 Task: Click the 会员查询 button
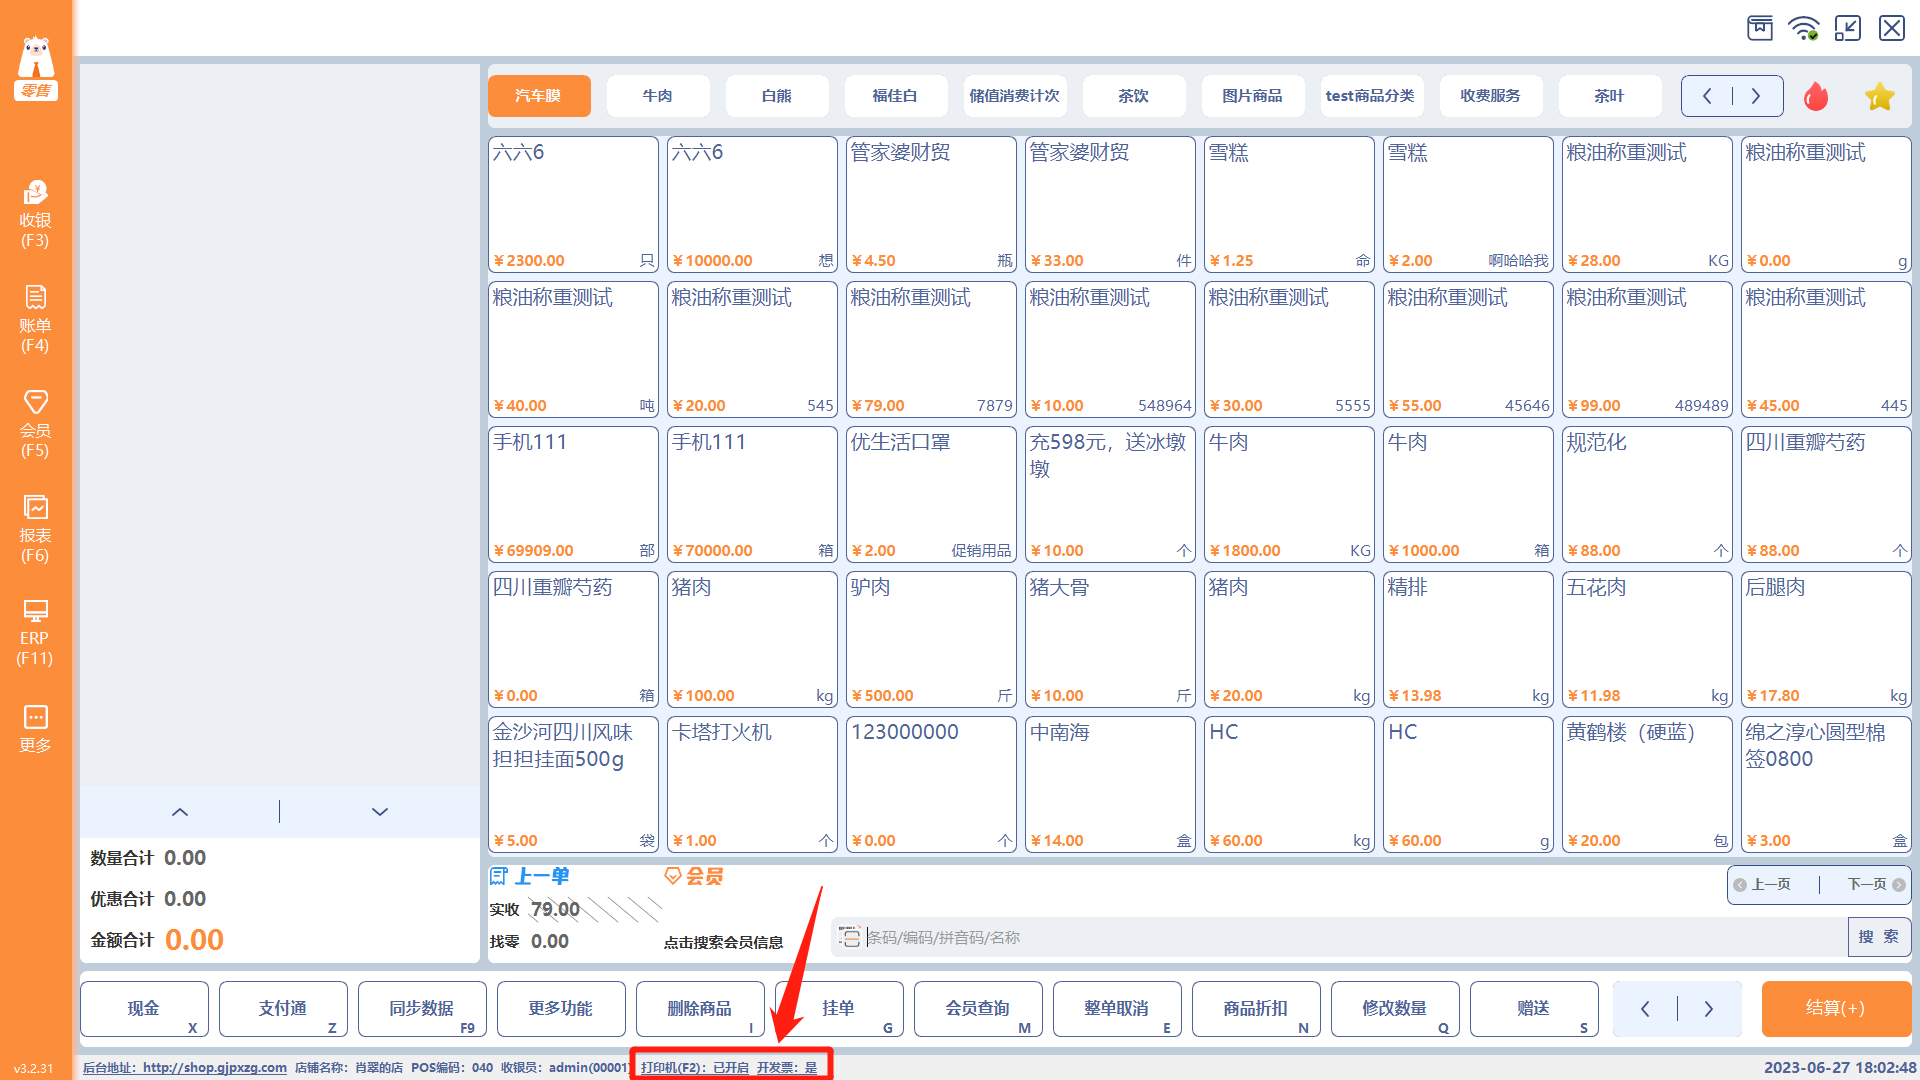(978, 1009)
